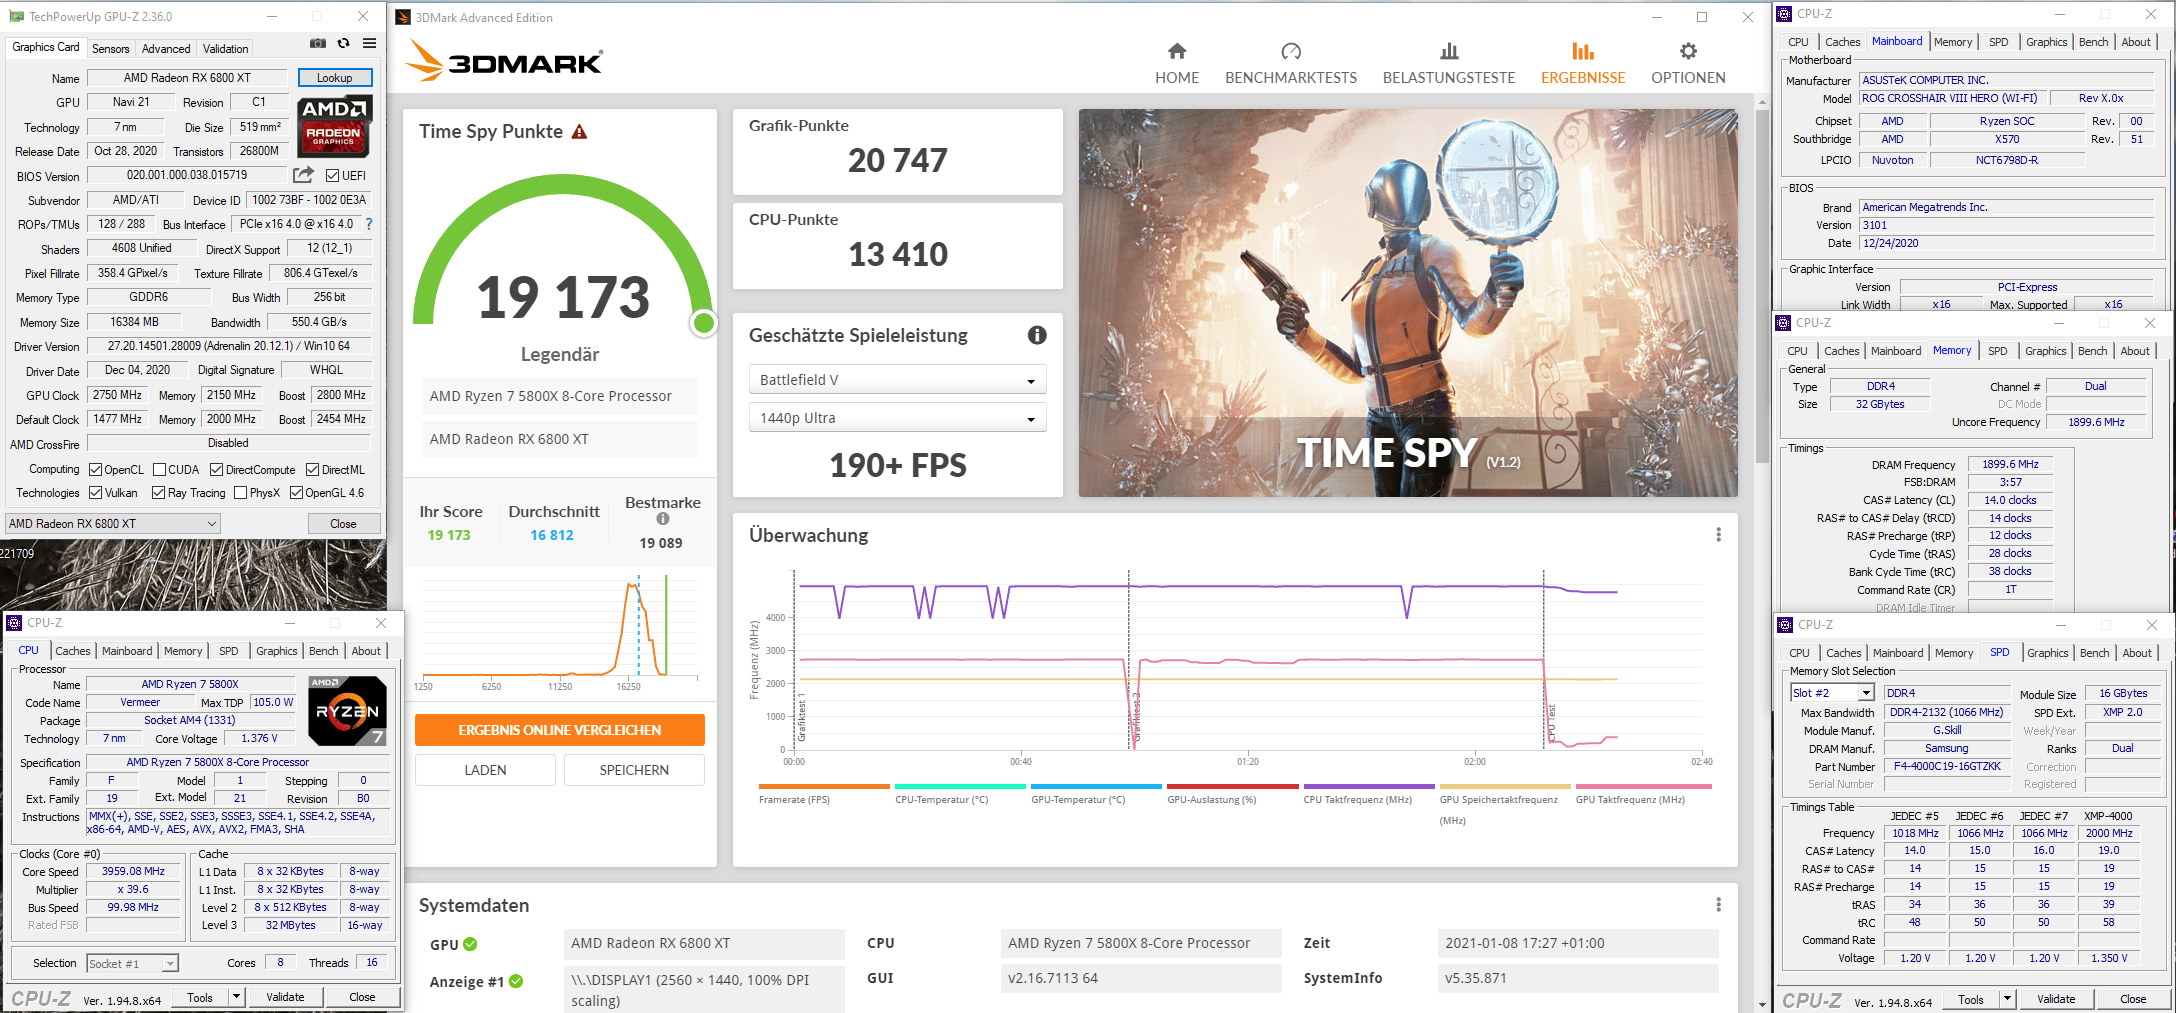The width and height of the screenshot is (2176, 1013).
Task: Go to HOME via the house icon
Action: (x=1177, y=51)
